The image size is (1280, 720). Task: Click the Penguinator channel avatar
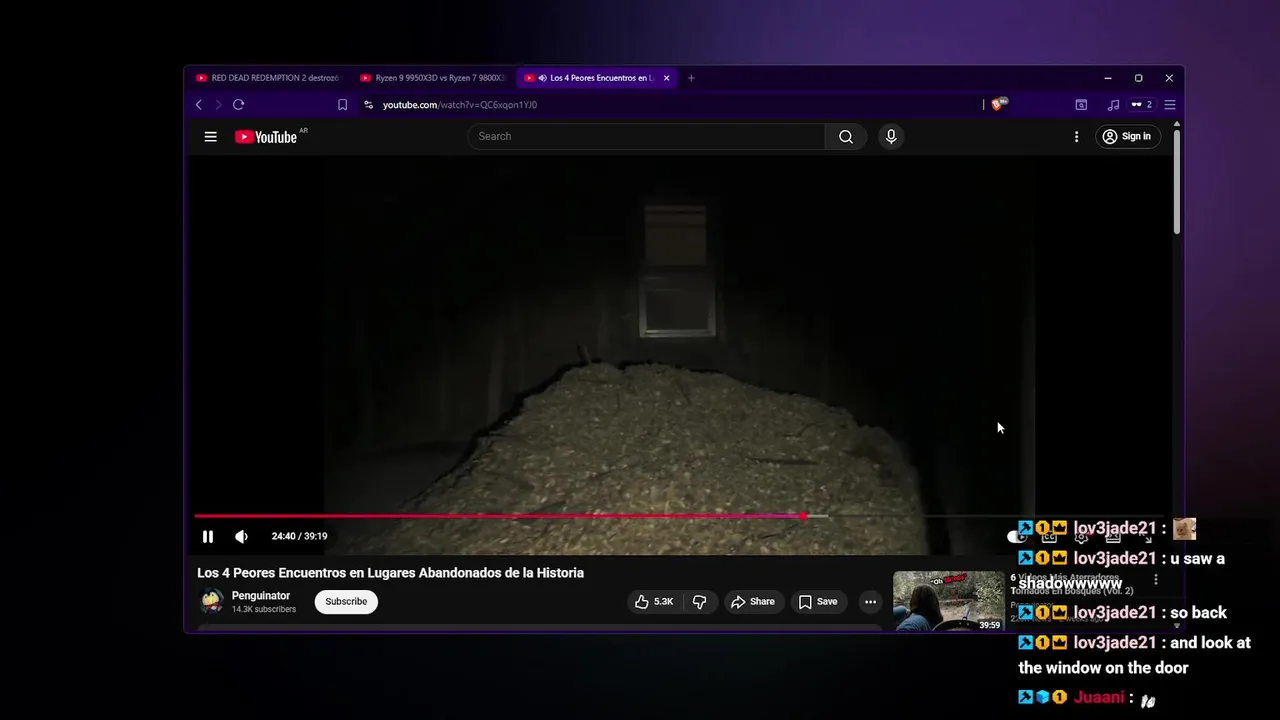pyautogui.click(x=212, y=601)
